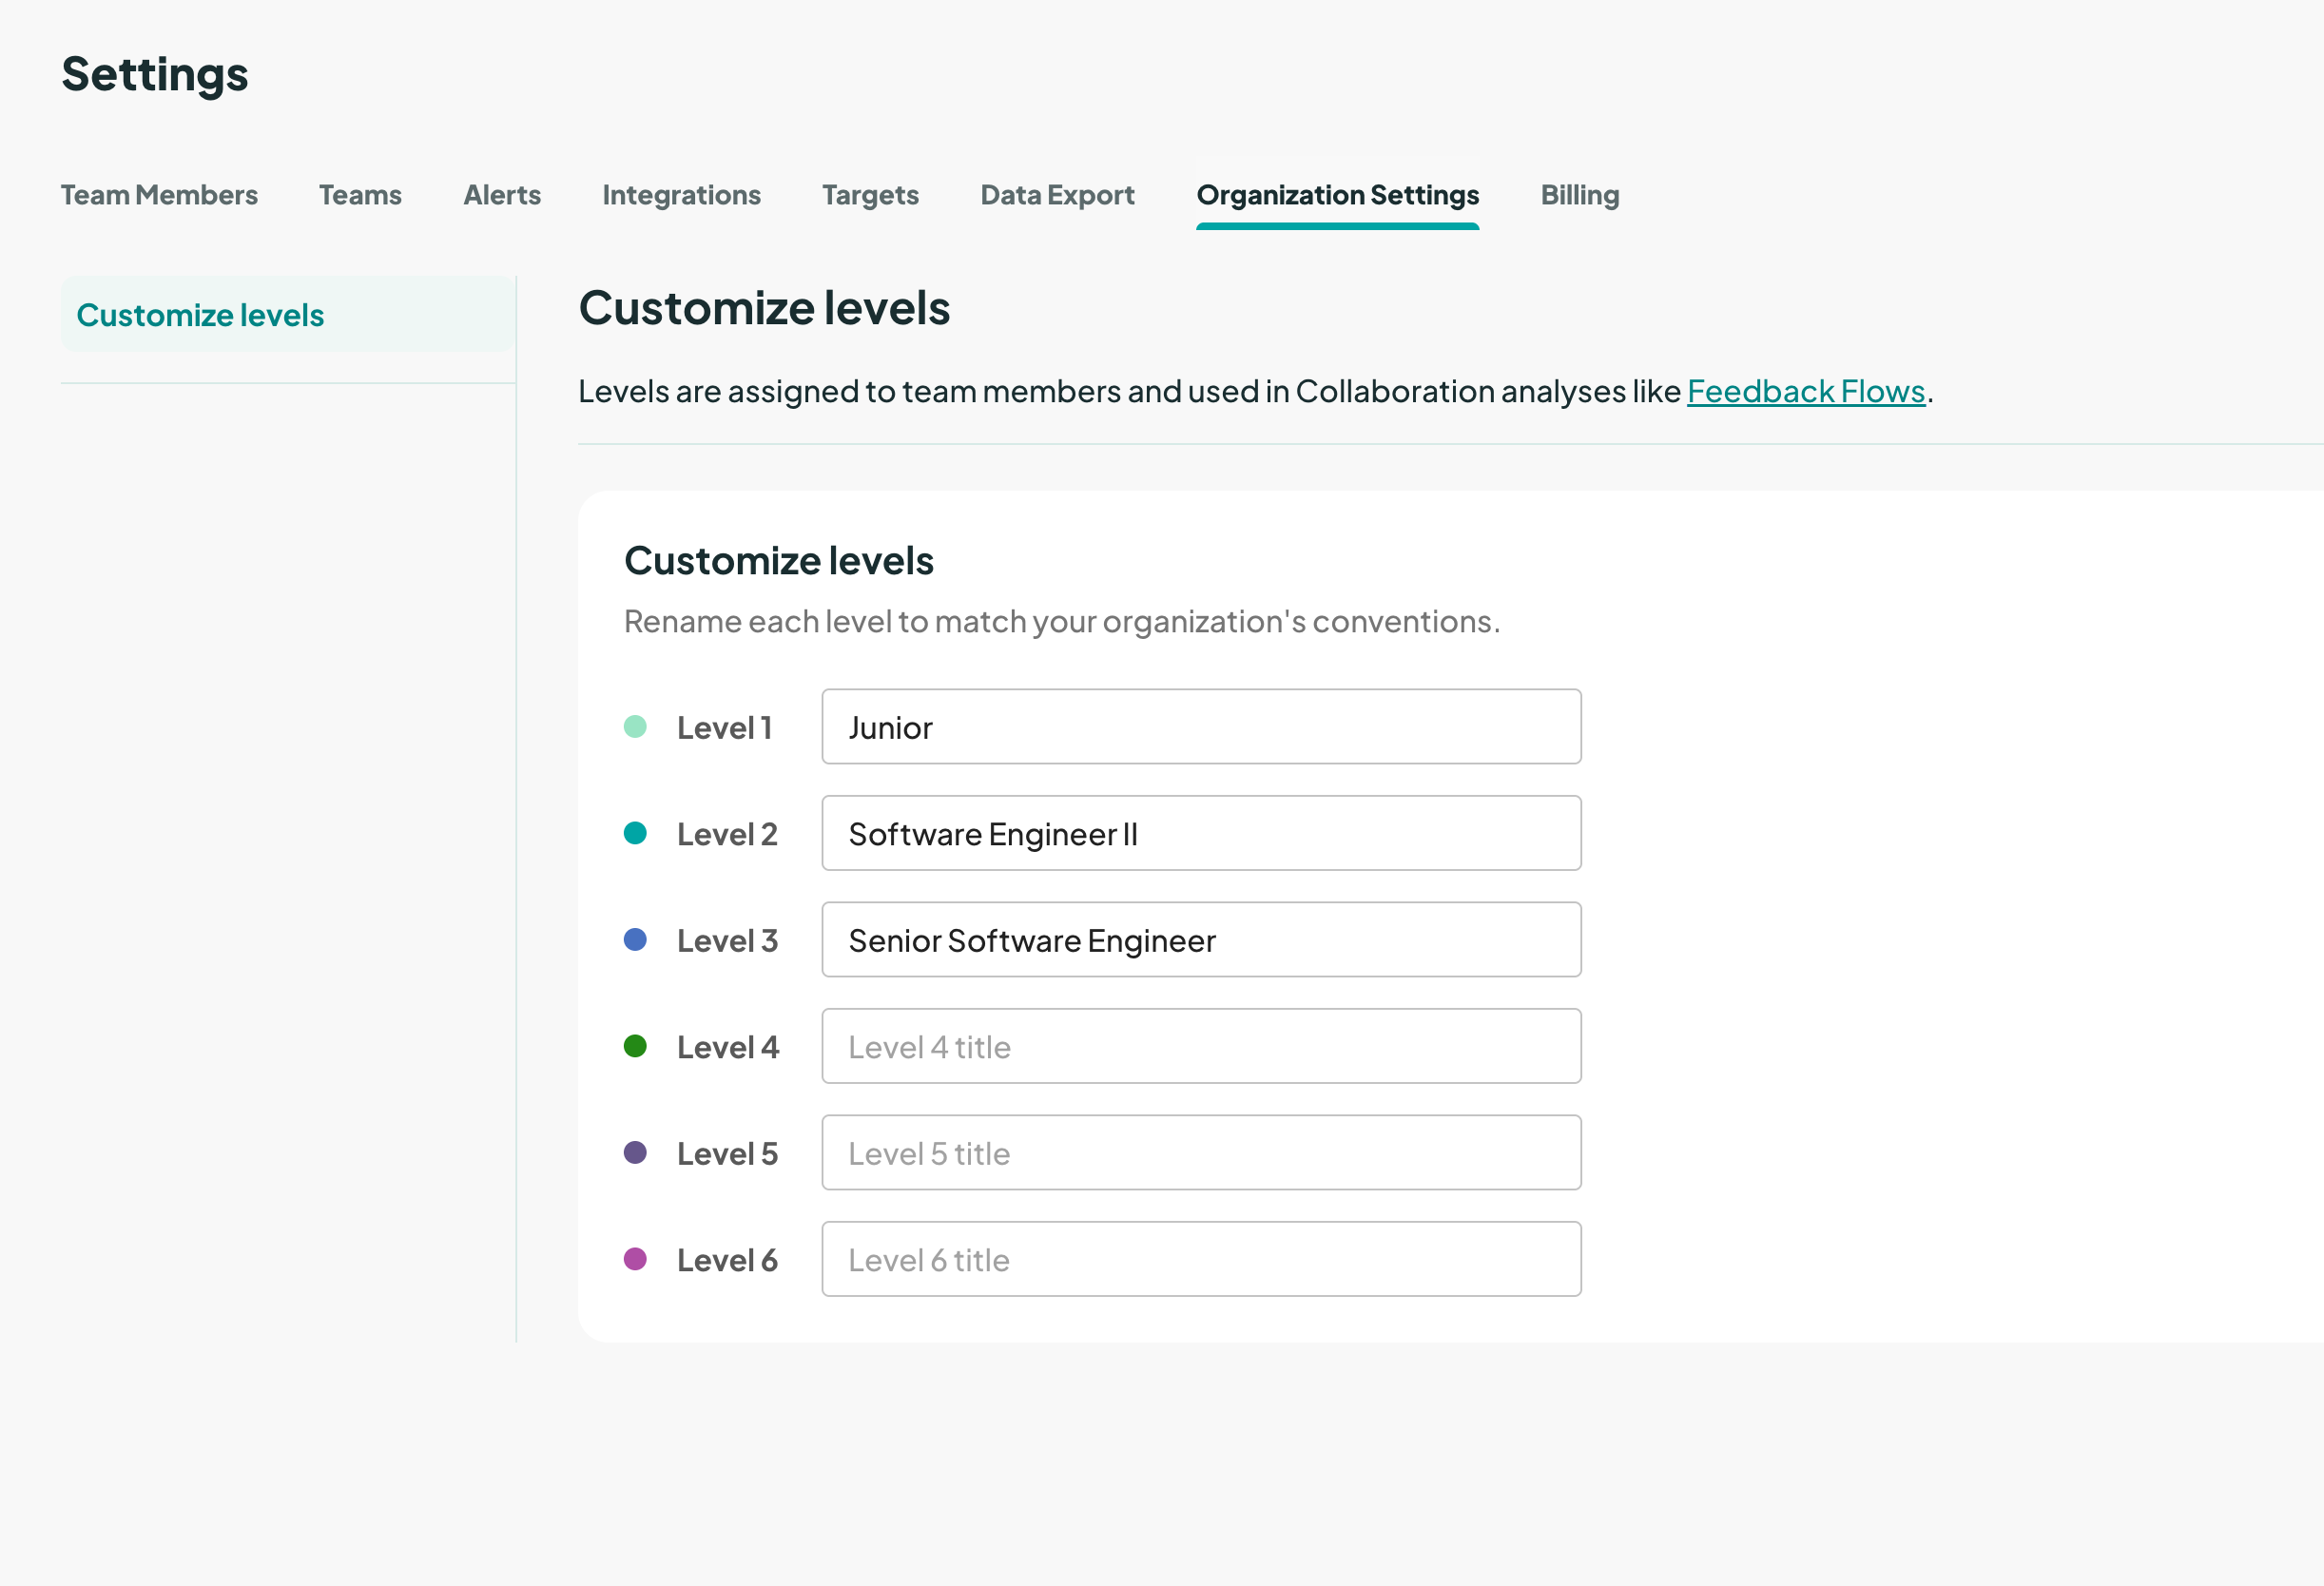Image resolution: width=2324 pixels, height=1586 pixels.
Task: Open the Feedback Flows link
Action: (1805, 391)
